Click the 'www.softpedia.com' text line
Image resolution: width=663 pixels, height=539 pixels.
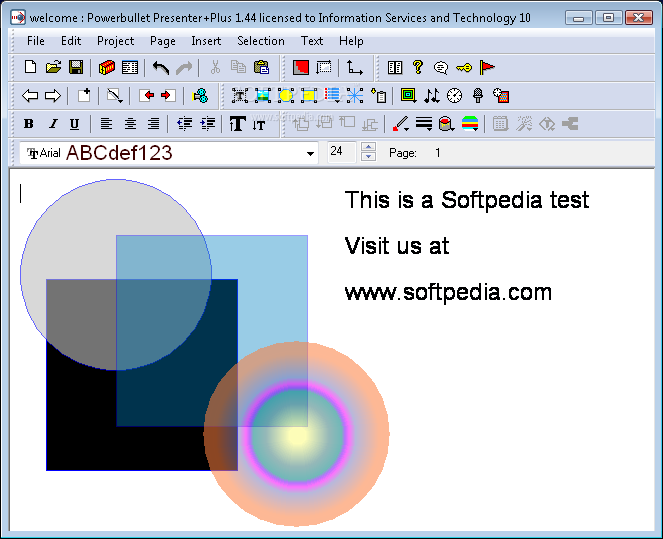[448, 293]
